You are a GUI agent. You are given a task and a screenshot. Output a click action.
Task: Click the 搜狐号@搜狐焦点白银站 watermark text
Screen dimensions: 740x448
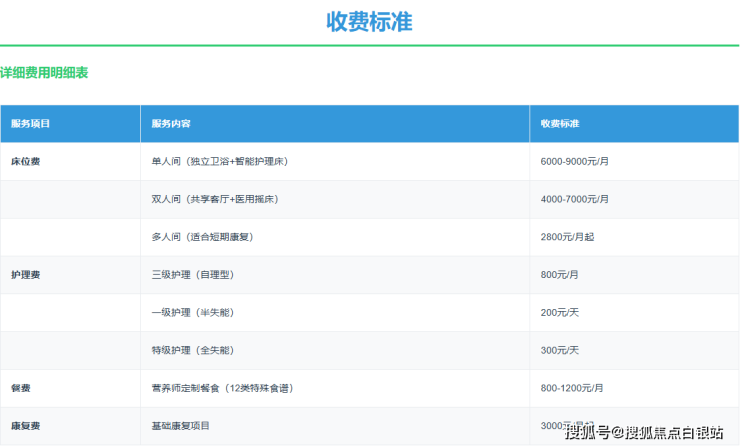(x=644, y=432)
